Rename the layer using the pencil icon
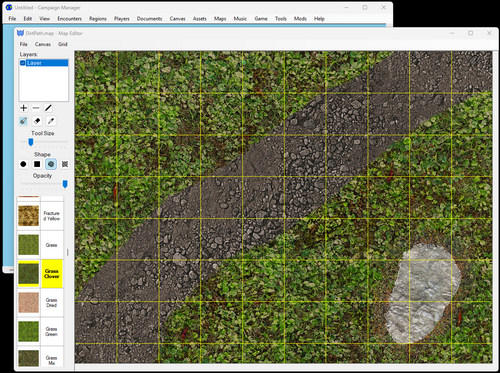 tap(48, 108)
